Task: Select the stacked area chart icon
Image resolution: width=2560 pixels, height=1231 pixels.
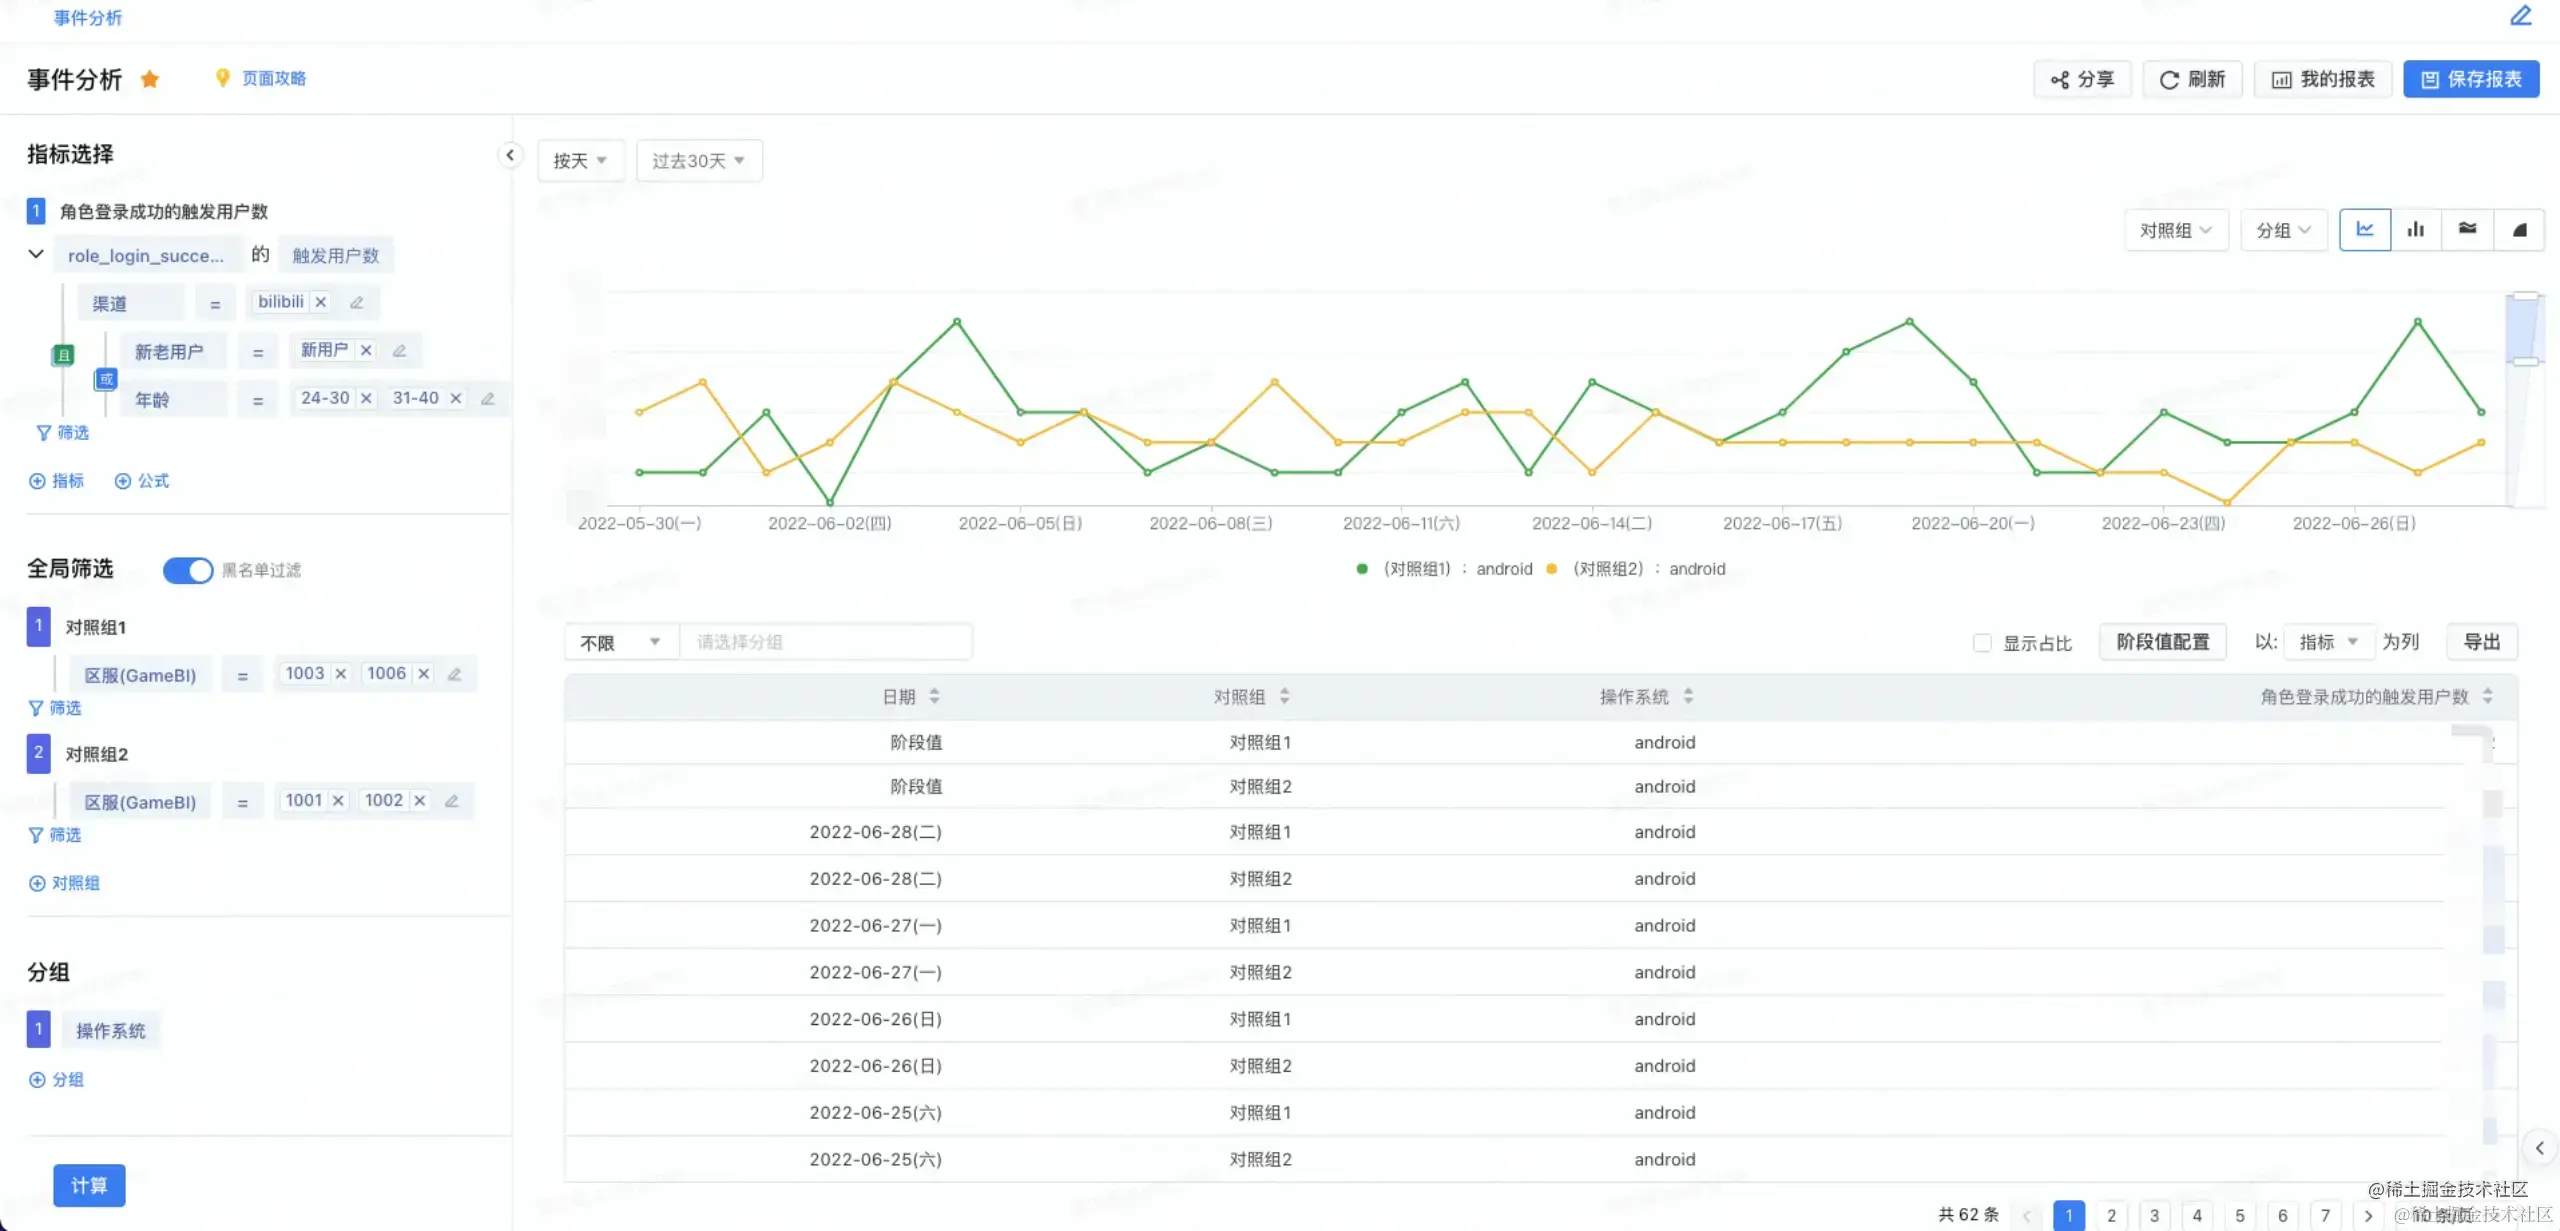Action: [2467, 230]
